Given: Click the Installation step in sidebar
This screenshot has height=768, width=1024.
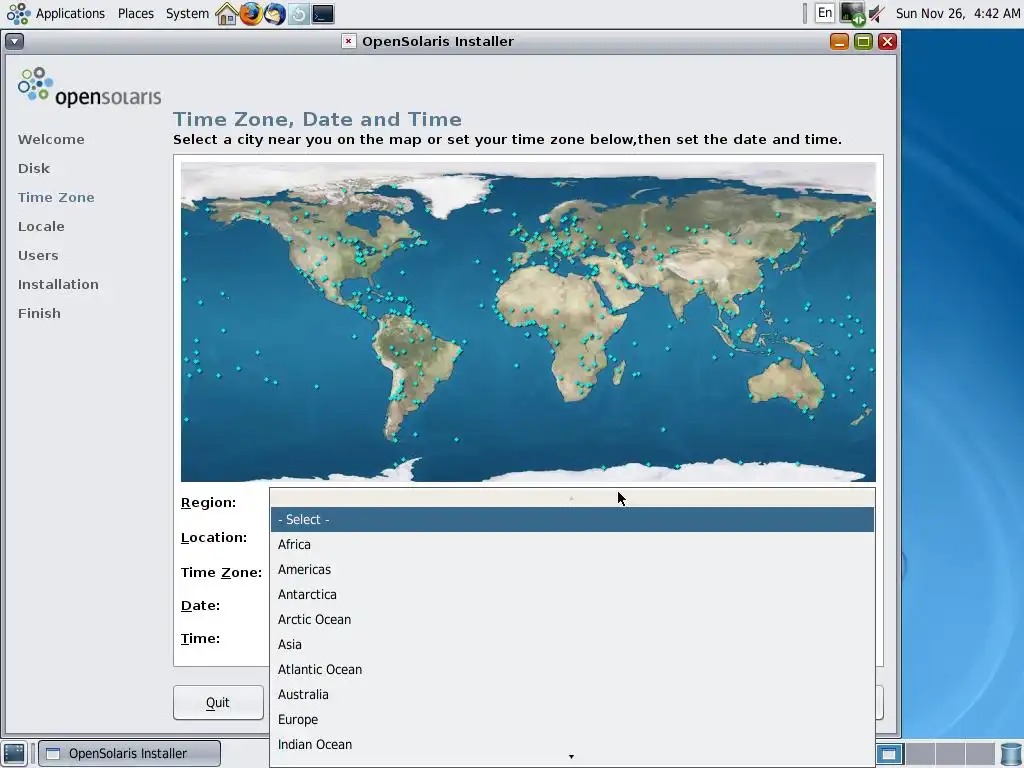Looking at the screenshot, I should (x=58, y=284).
